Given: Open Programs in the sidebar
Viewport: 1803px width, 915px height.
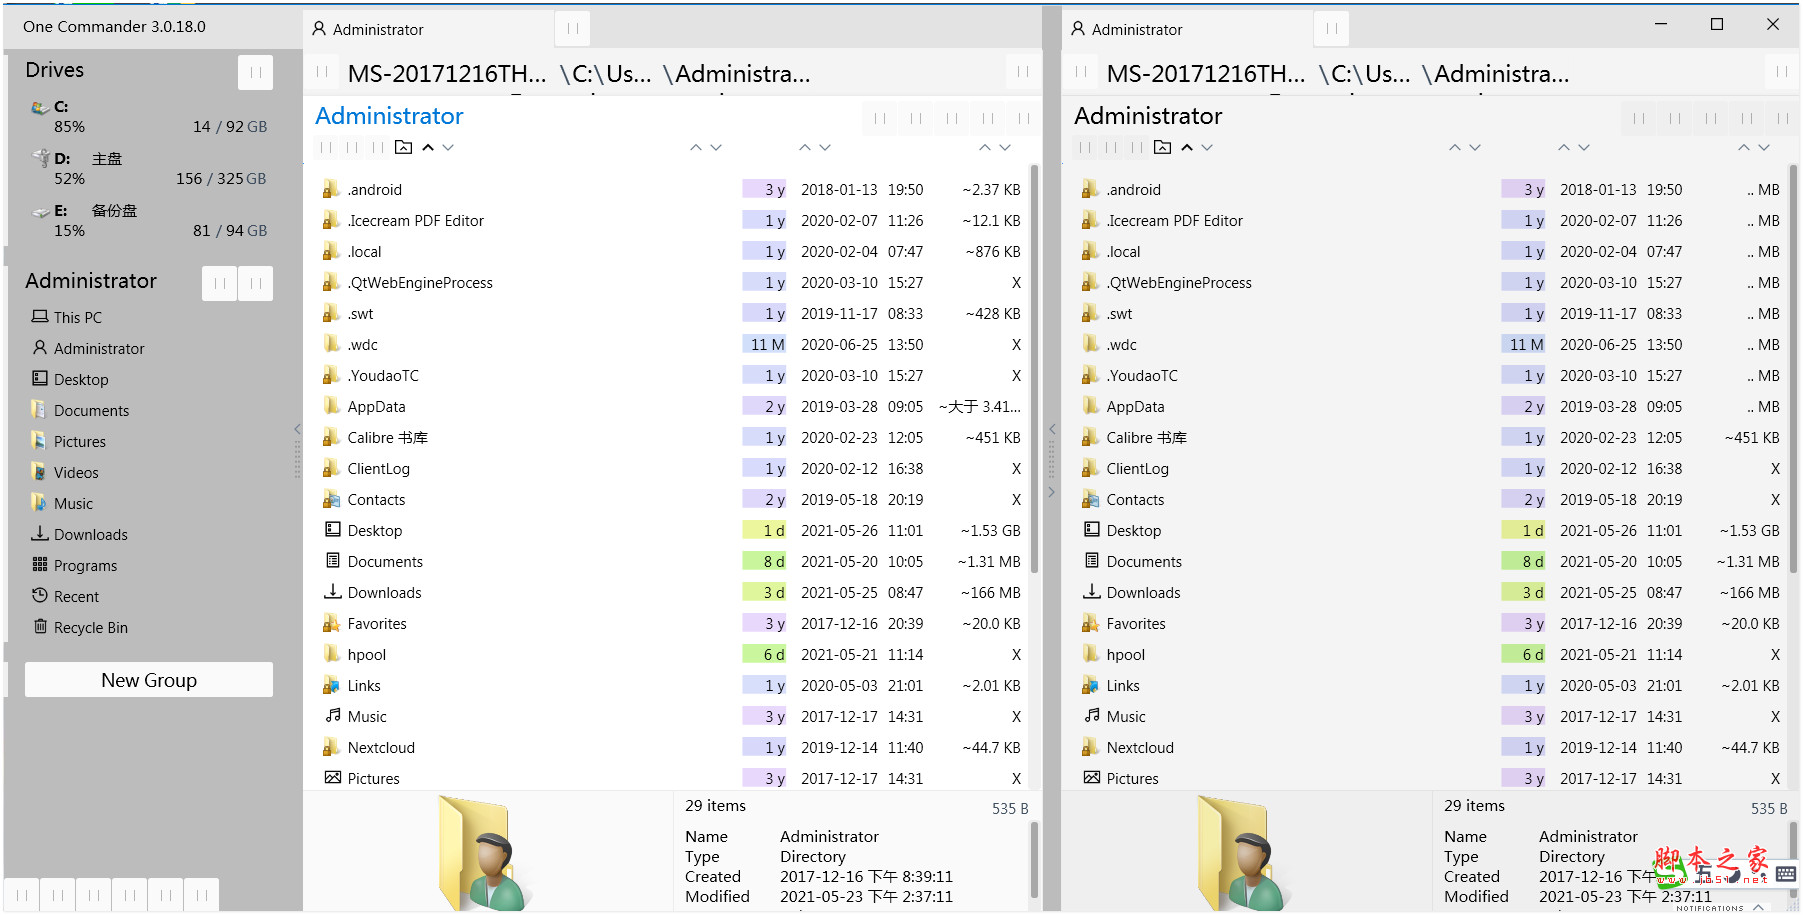Looking at the screenshot, I should point(85,566).
